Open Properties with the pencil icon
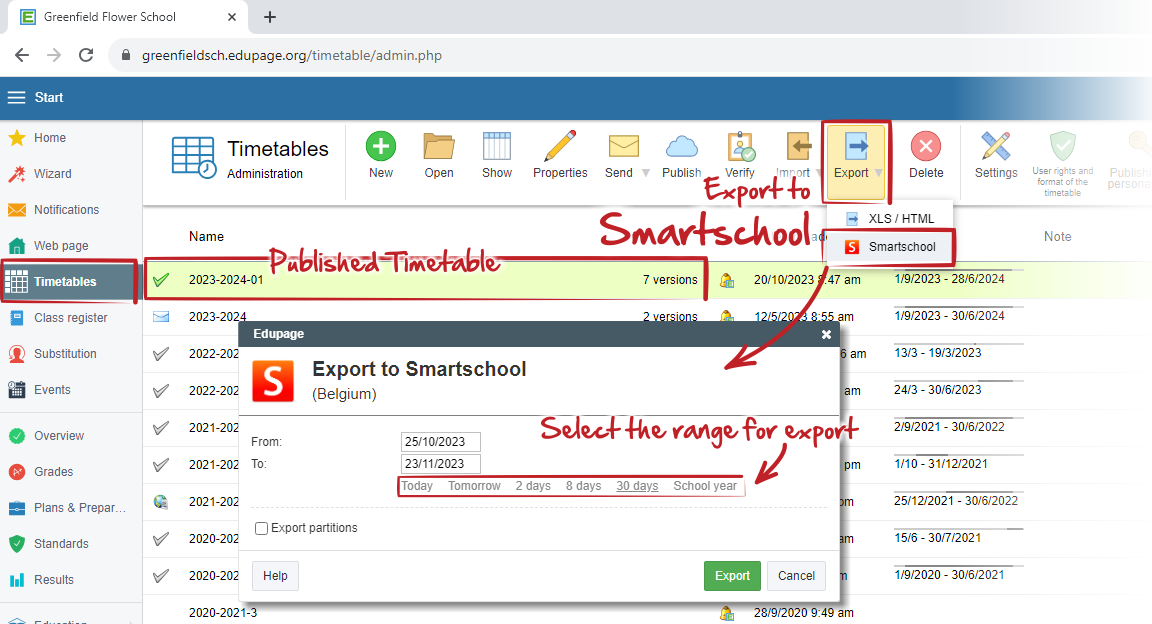This screenshot has width=1152, height=624. click(560, 146)
